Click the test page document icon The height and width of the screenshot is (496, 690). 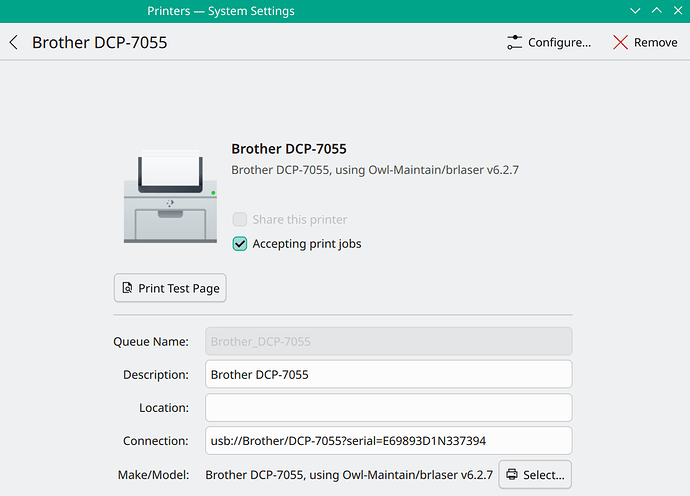pyautogui.click(x=127, y=288)
